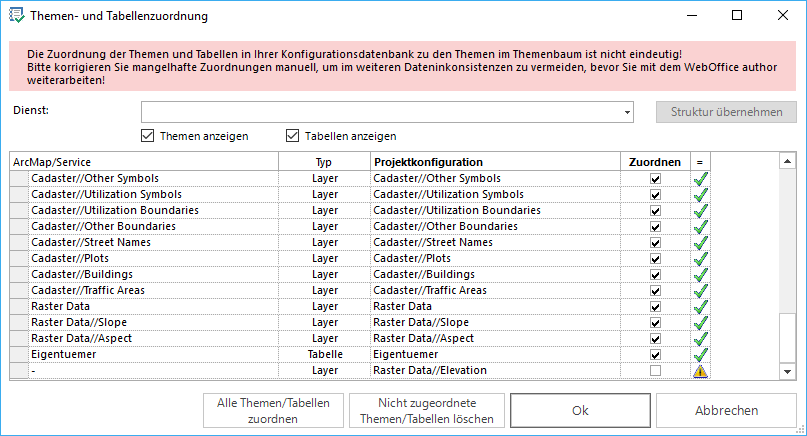The image size is (807, 436).
Task: Uncheck Zuordnen for Raster Data//Aspect
Action: [655, 338]
